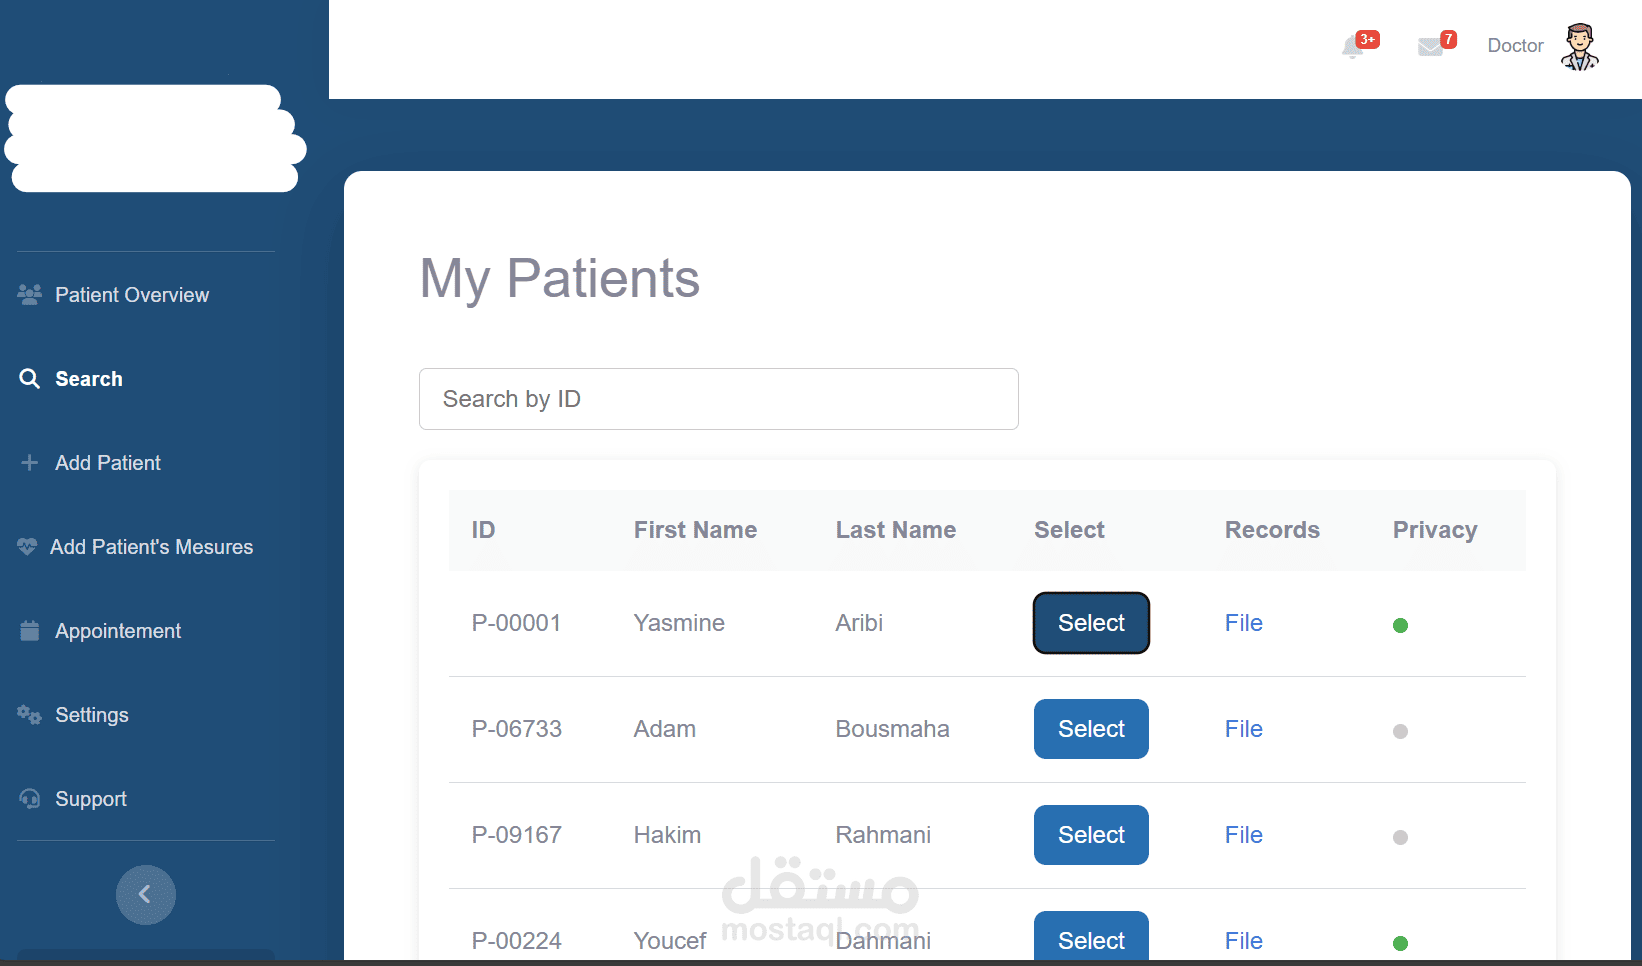
Task: Focus the Search by ID field
Action: point(718,399)
